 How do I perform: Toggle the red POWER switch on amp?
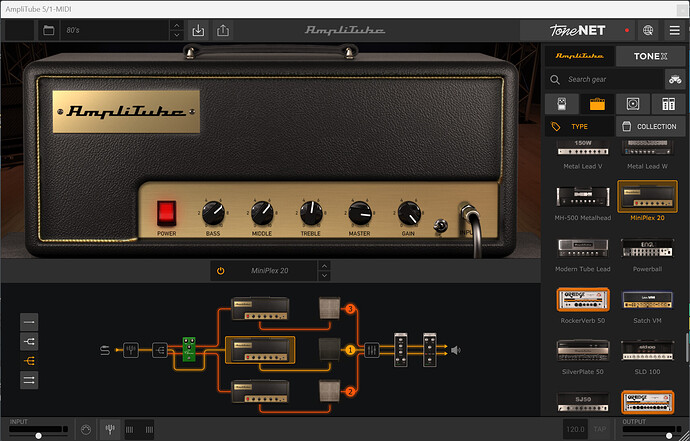pos(167,213)
